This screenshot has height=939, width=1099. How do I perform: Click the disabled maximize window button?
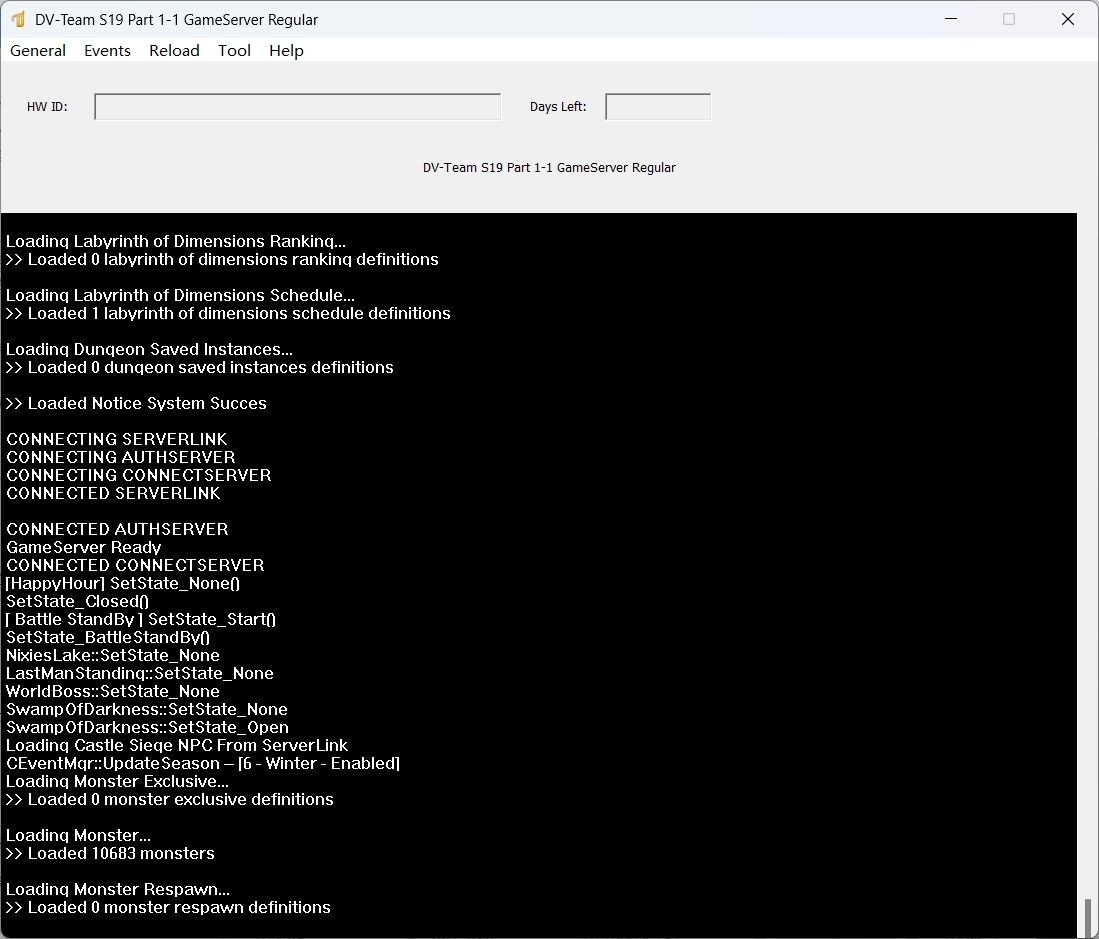pyautogui.click(x=1008, y=19)
